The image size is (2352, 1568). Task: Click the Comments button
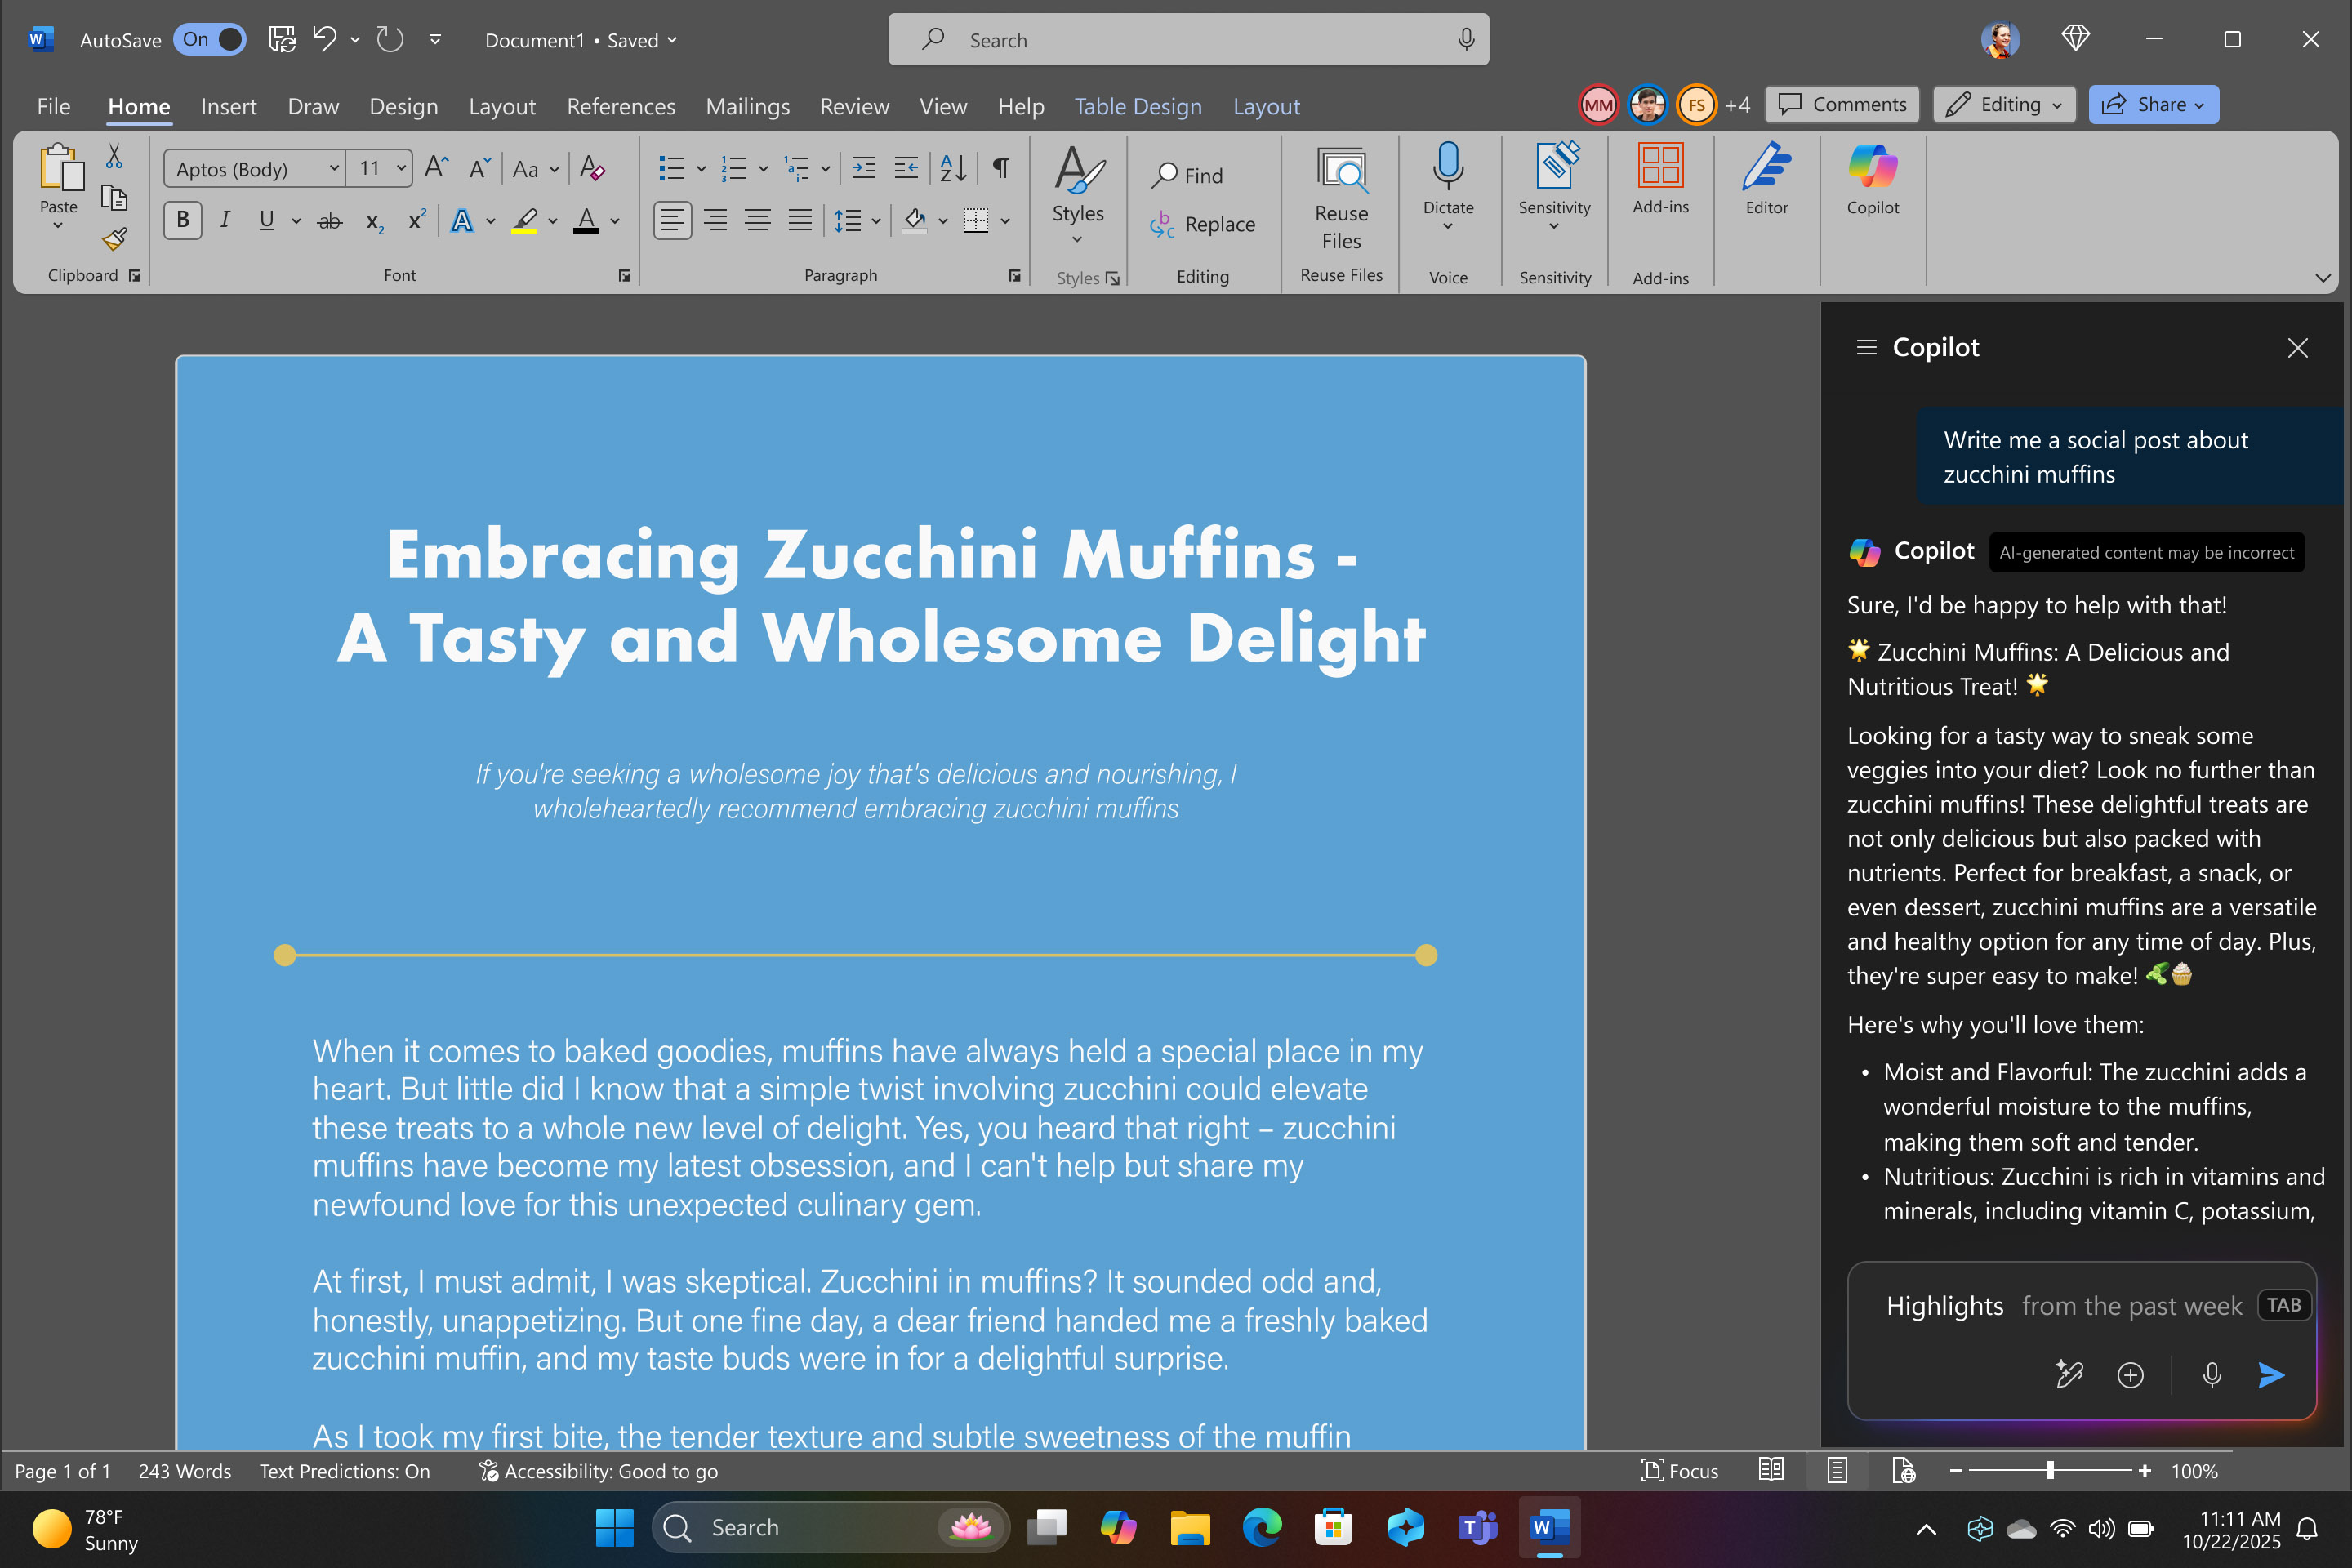(x=1842, y=105)
